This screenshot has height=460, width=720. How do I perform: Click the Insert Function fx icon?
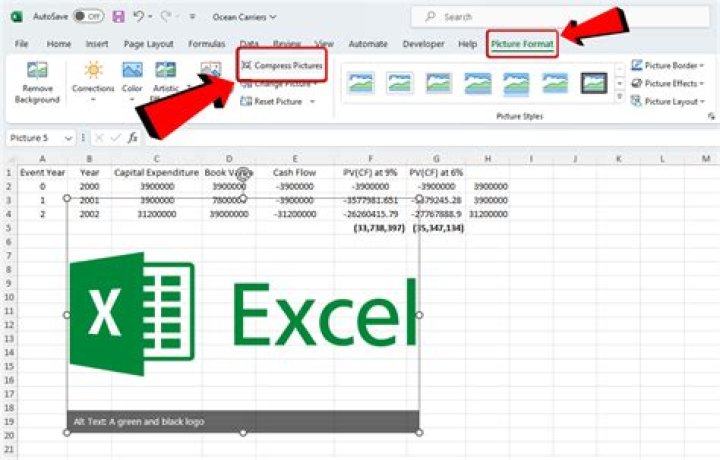133,138
